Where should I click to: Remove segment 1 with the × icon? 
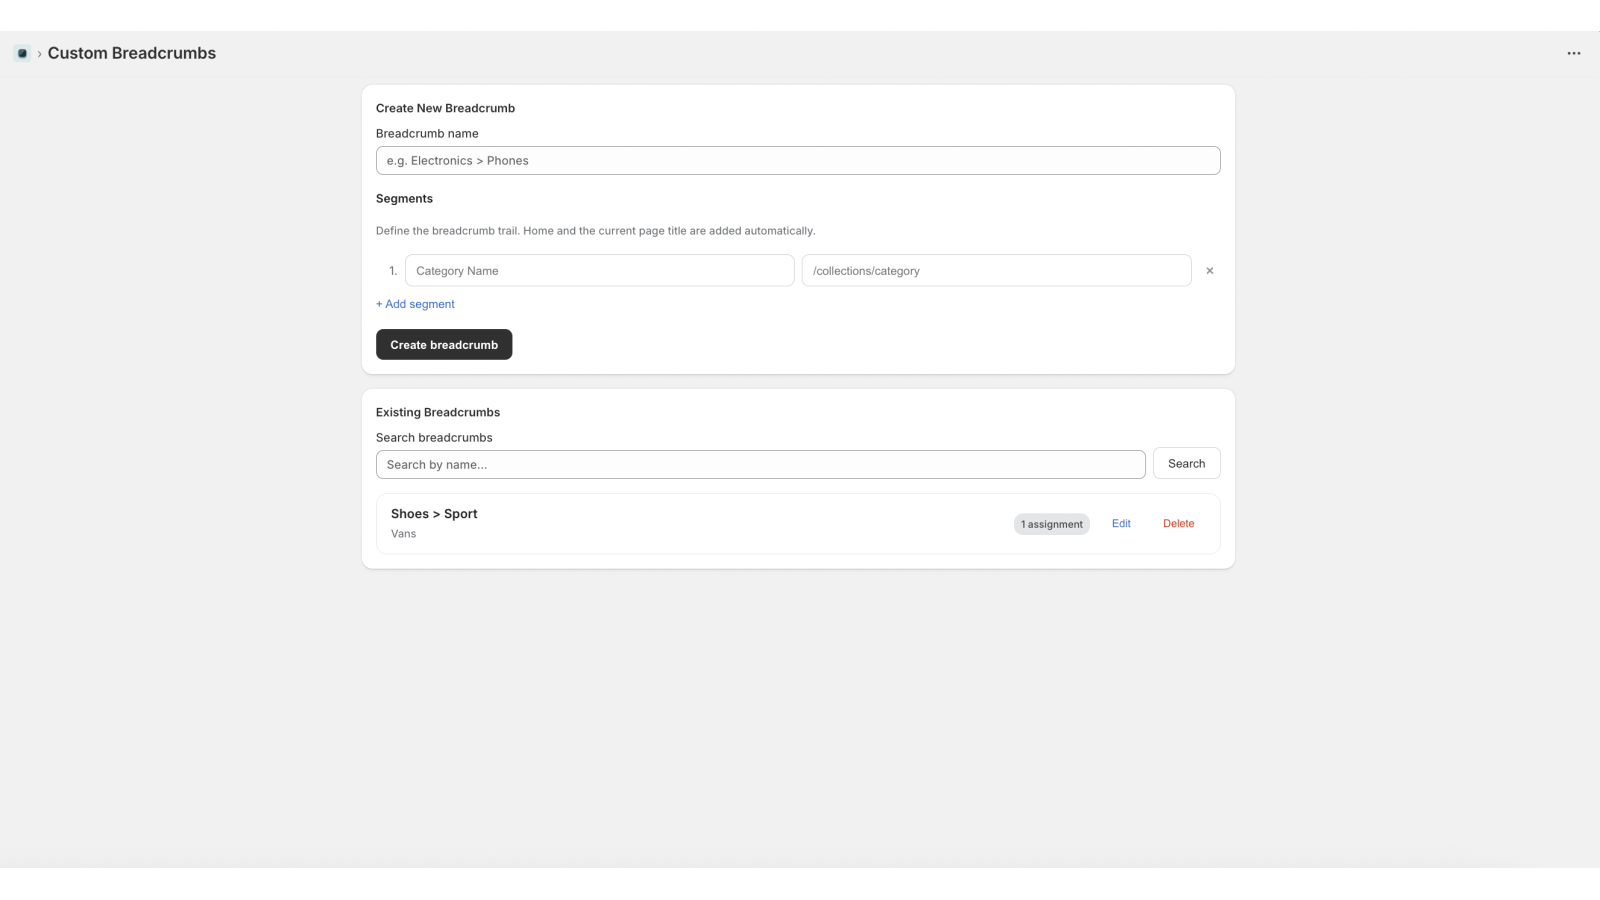(1209, 271)
